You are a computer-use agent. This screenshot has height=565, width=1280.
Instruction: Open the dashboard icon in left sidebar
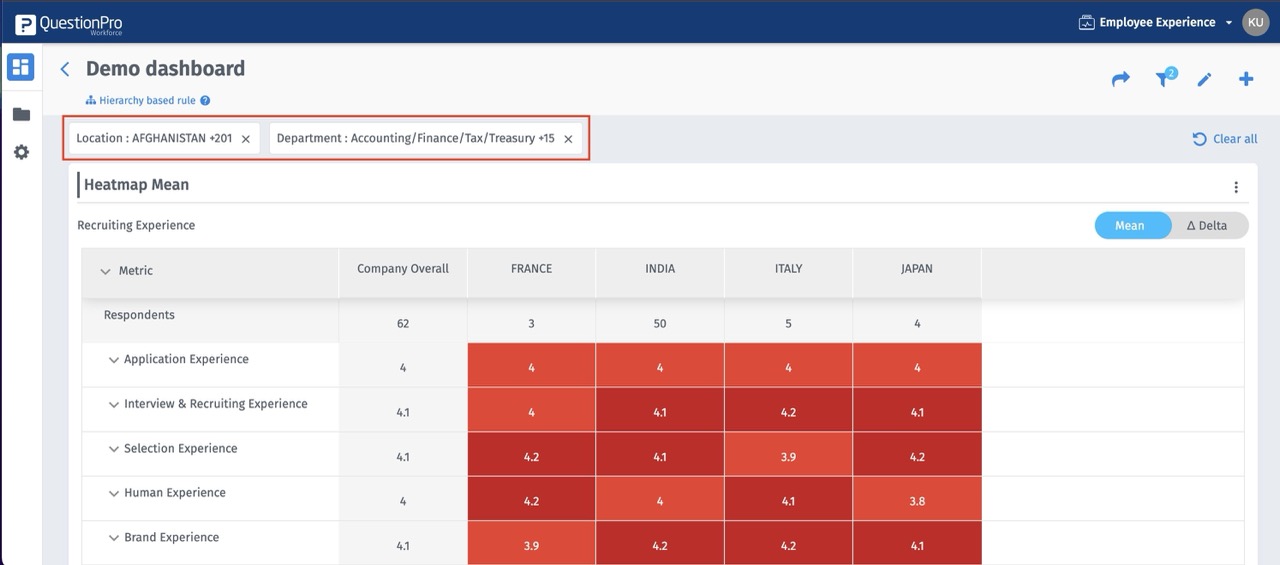click(21, 68)
